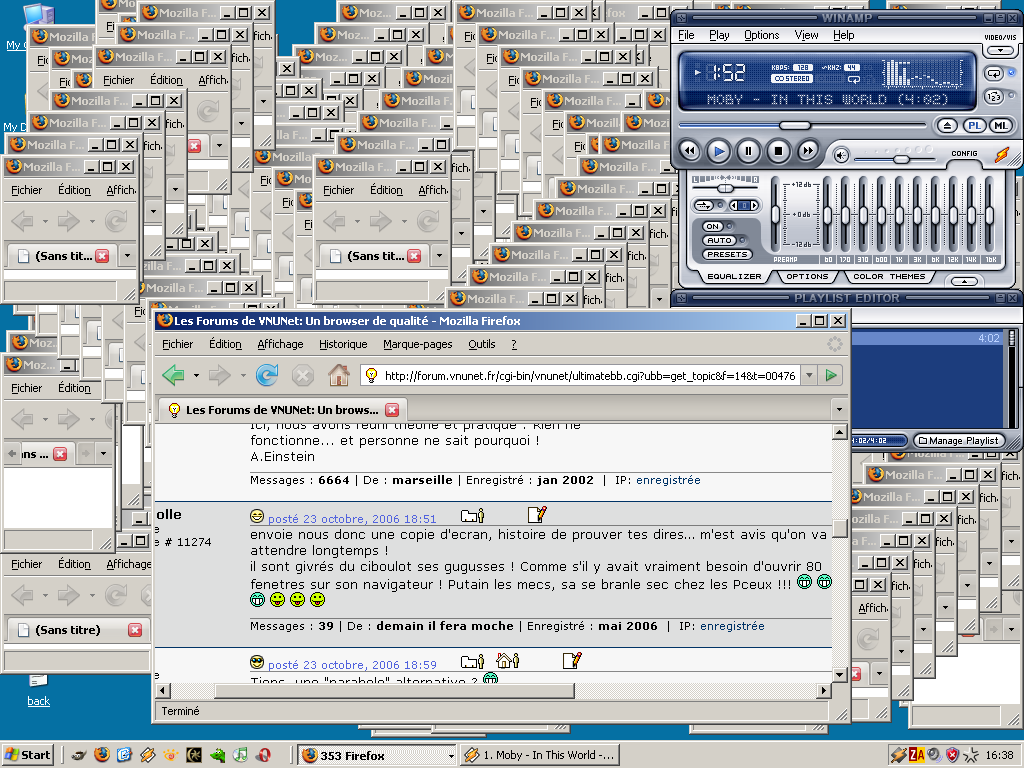1024x768 pixels.
Task: Open the Winamp Play menu
Action: click(x=719, y=35)
